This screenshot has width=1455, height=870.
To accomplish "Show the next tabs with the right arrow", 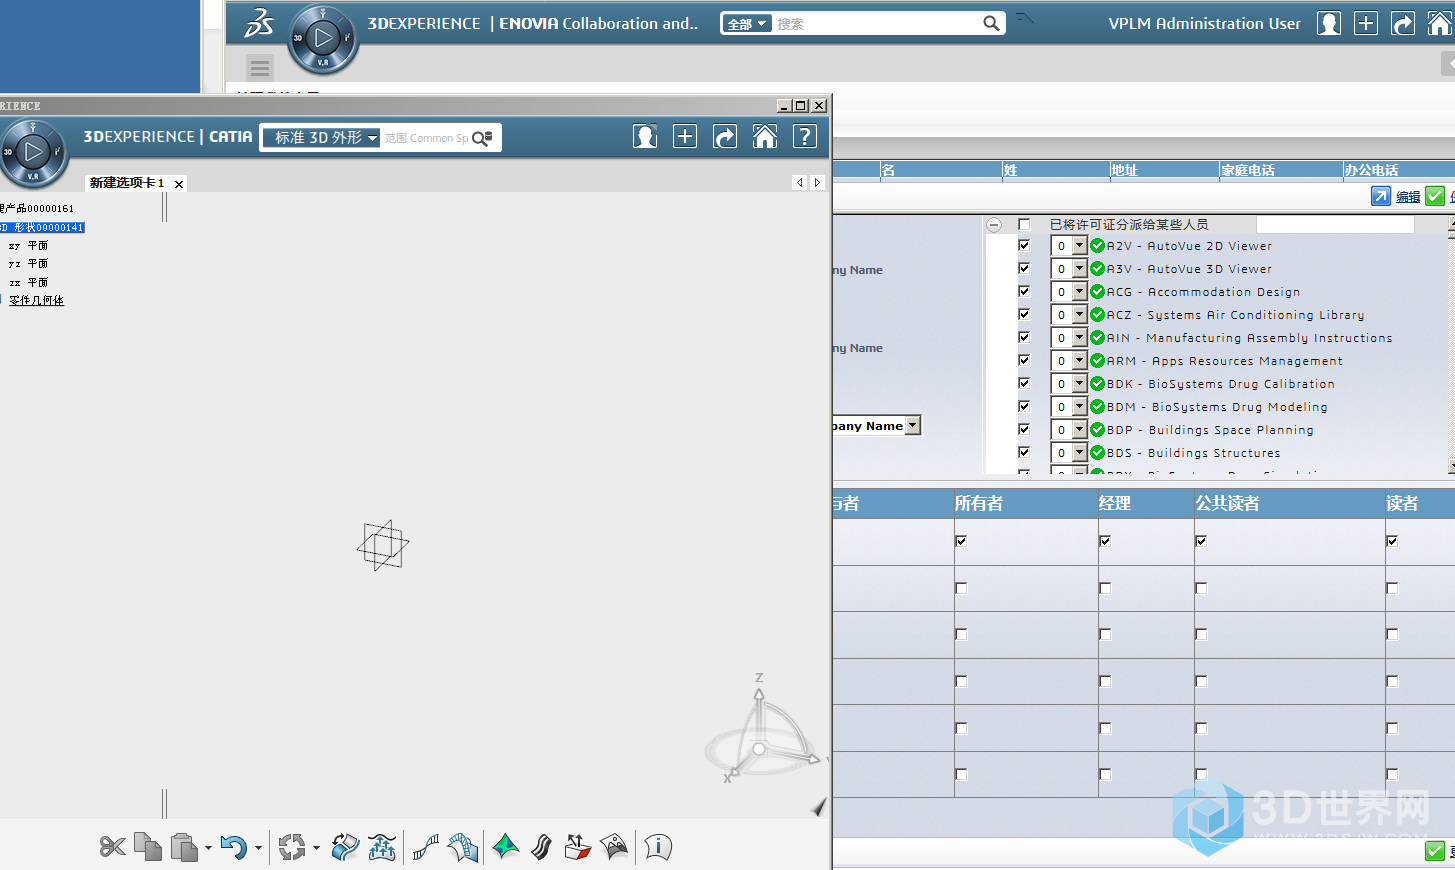I will coord(817,183).
